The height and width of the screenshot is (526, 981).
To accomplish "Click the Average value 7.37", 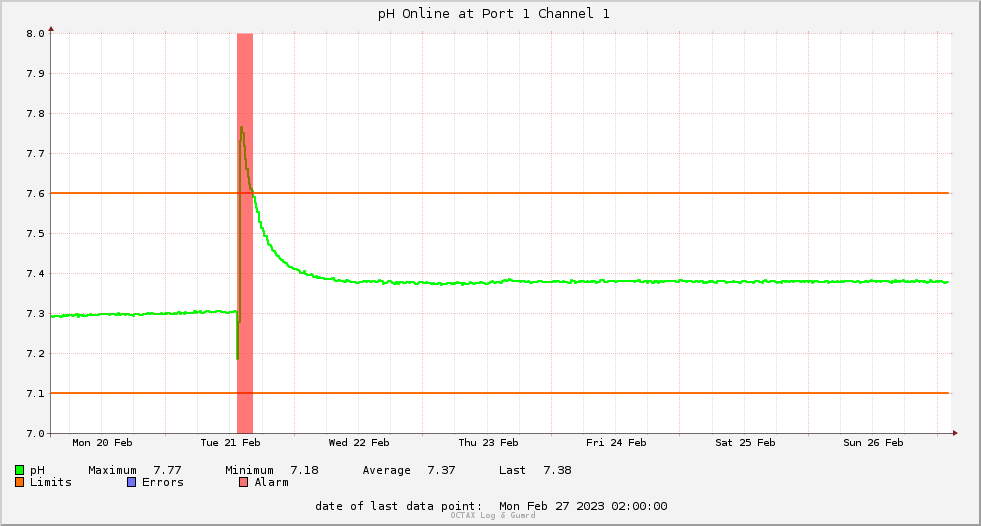I will pyautogui.click(x=441, y=470).
